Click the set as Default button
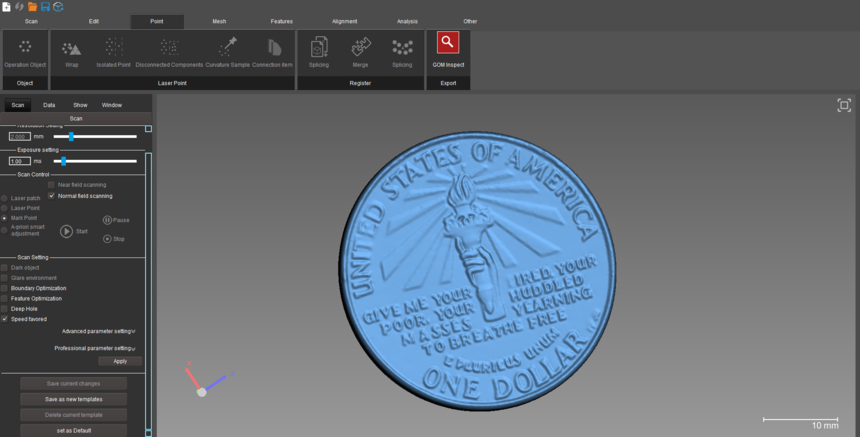 (x=73, y=430)
